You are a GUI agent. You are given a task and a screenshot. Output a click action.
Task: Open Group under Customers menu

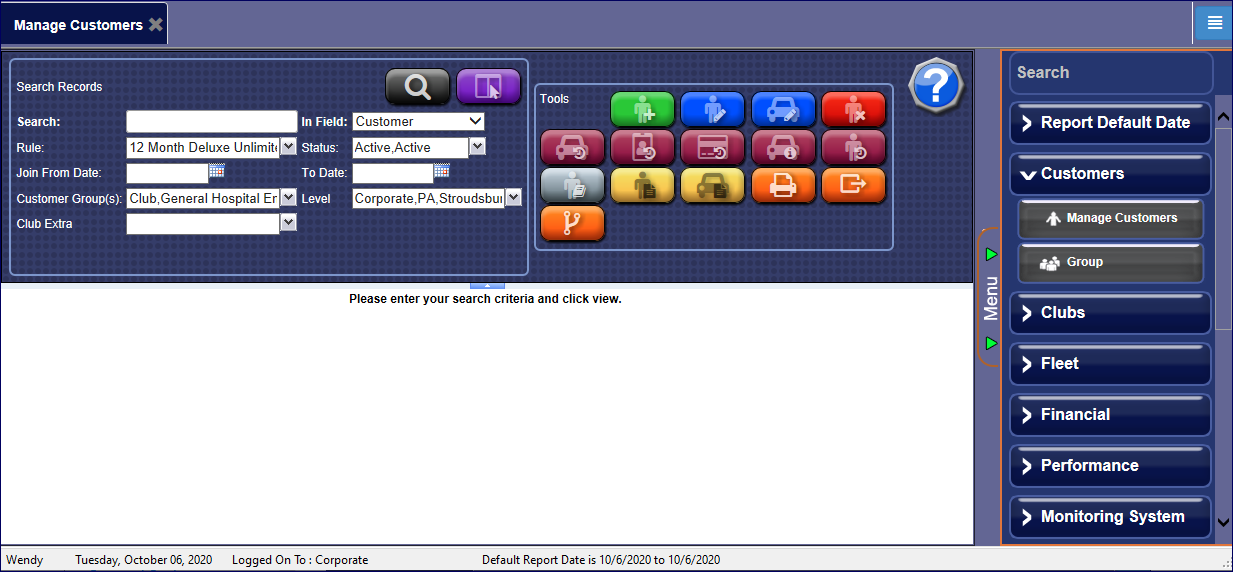[x=1110, y=263]
